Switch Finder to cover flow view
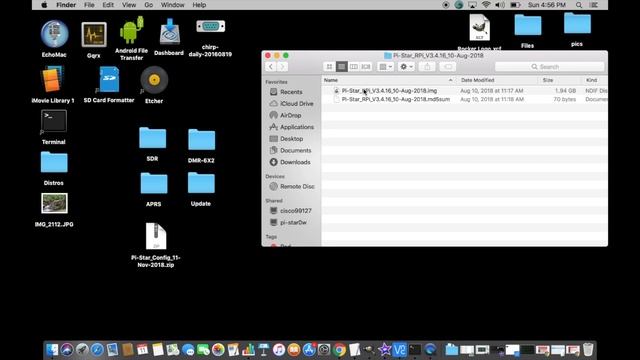The image size is (640, 360). coord(366,67)
